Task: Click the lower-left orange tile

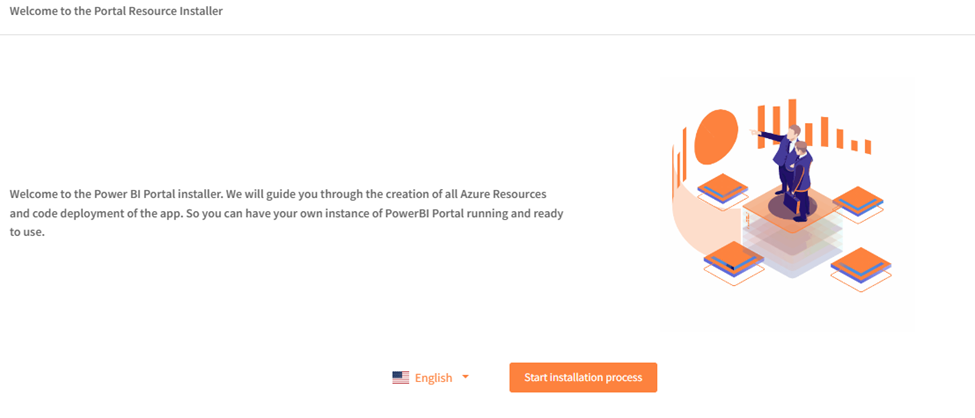Action: click(732, 258)
